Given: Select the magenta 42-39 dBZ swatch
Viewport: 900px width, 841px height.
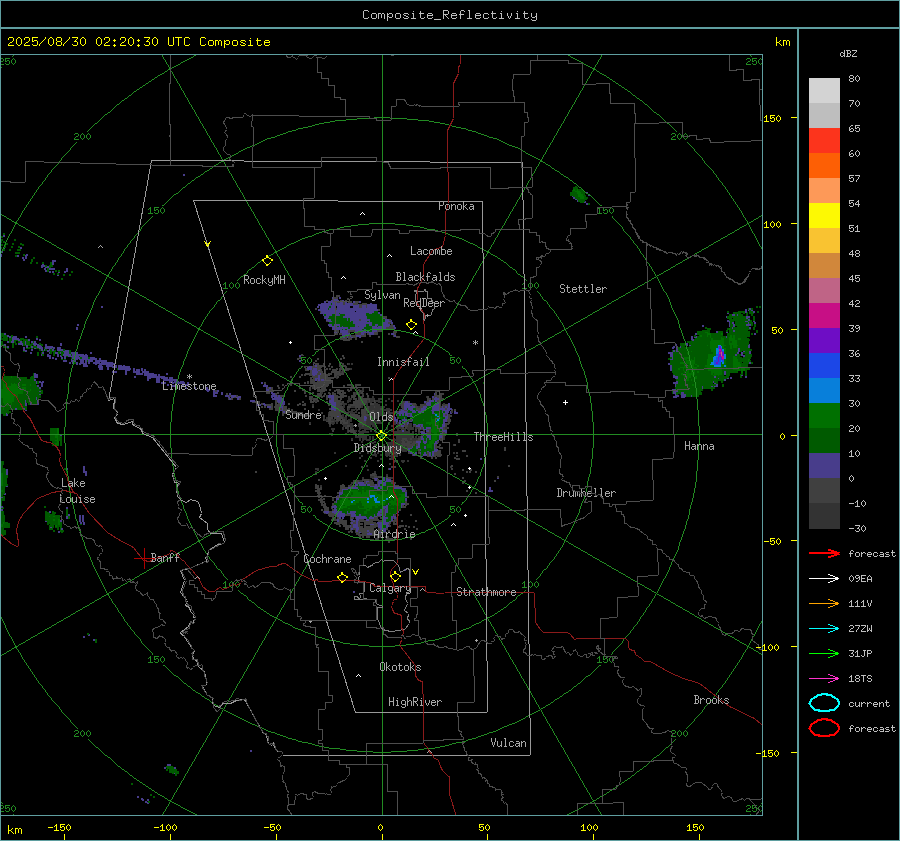Looking at the screenshot, I should [824, 316].
